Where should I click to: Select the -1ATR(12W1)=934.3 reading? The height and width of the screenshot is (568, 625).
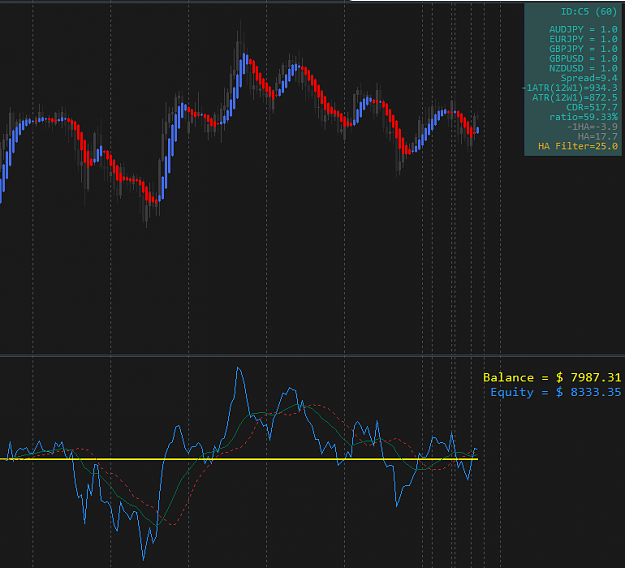(570, 88)
